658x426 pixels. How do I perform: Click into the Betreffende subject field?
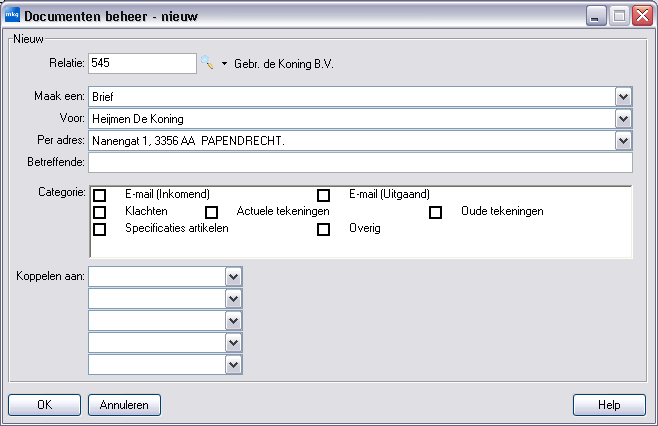[x=360, y=162]
